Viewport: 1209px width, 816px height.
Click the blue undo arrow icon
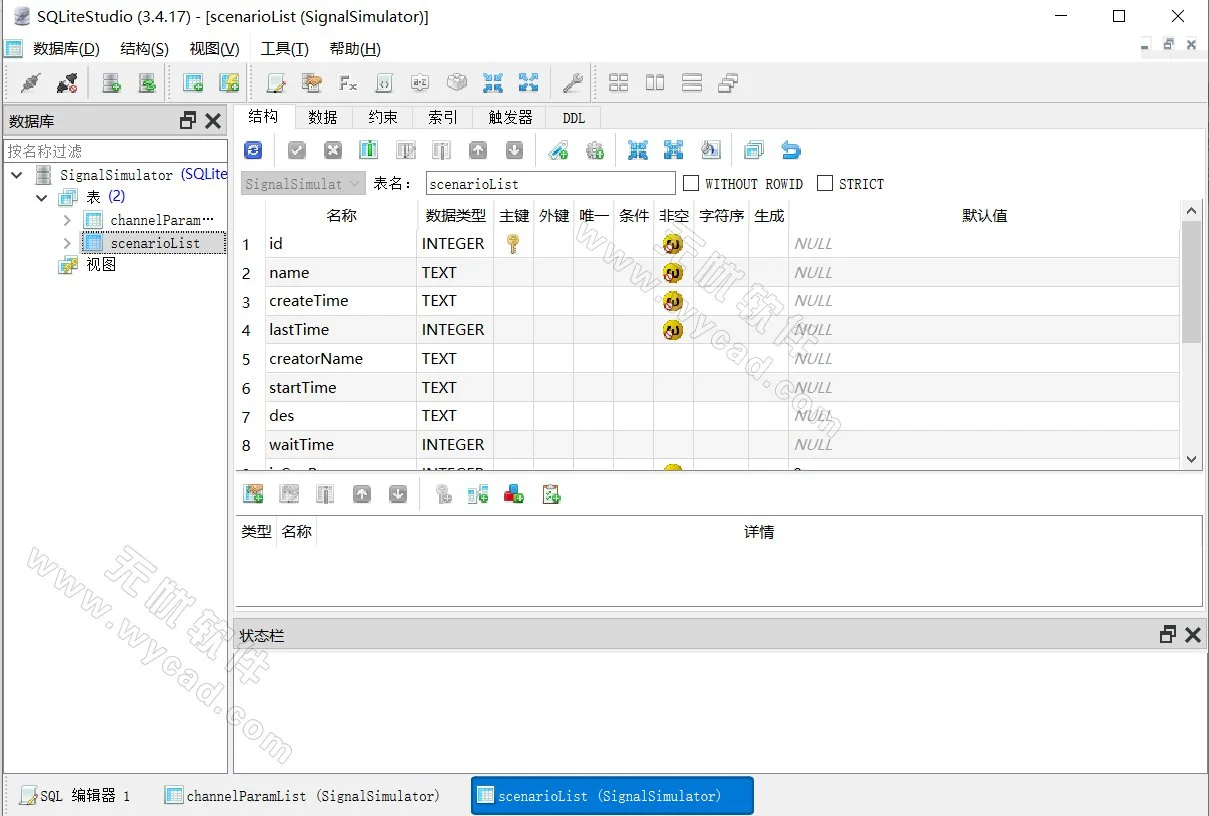coord(791,150)
